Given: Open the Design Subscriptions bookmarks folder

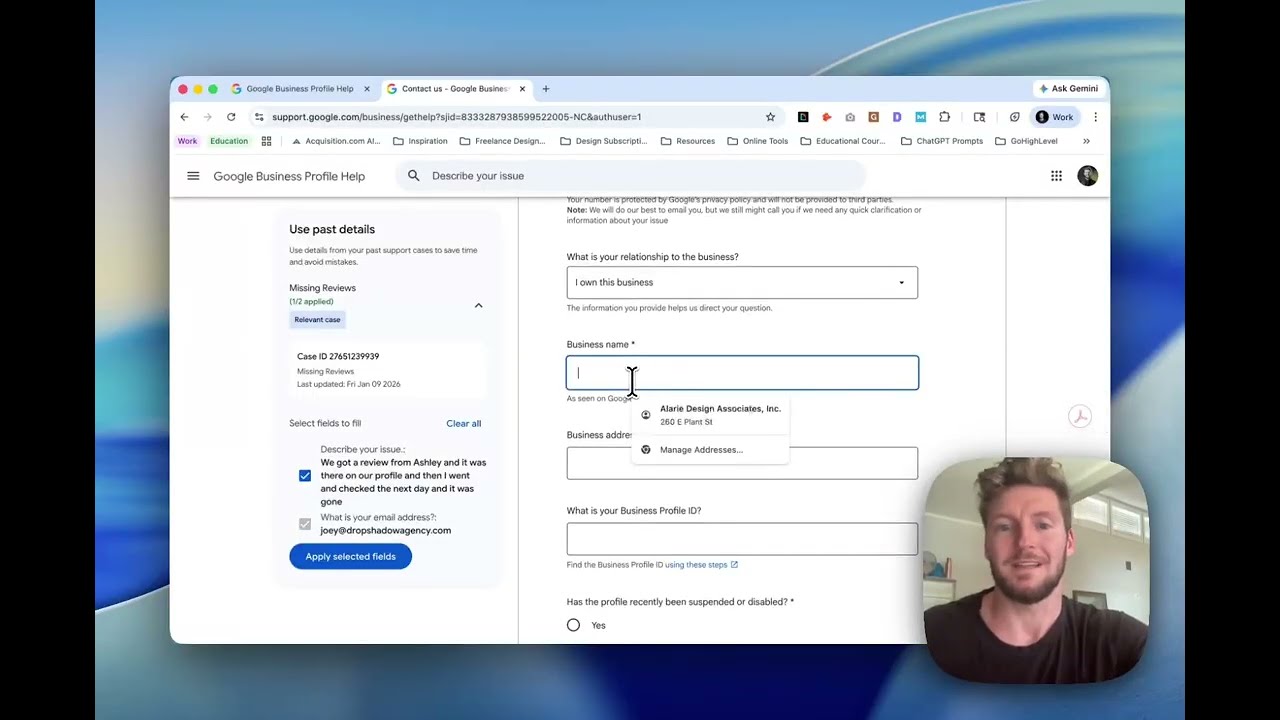Looking at the screenshot, I should click(603, 141).
